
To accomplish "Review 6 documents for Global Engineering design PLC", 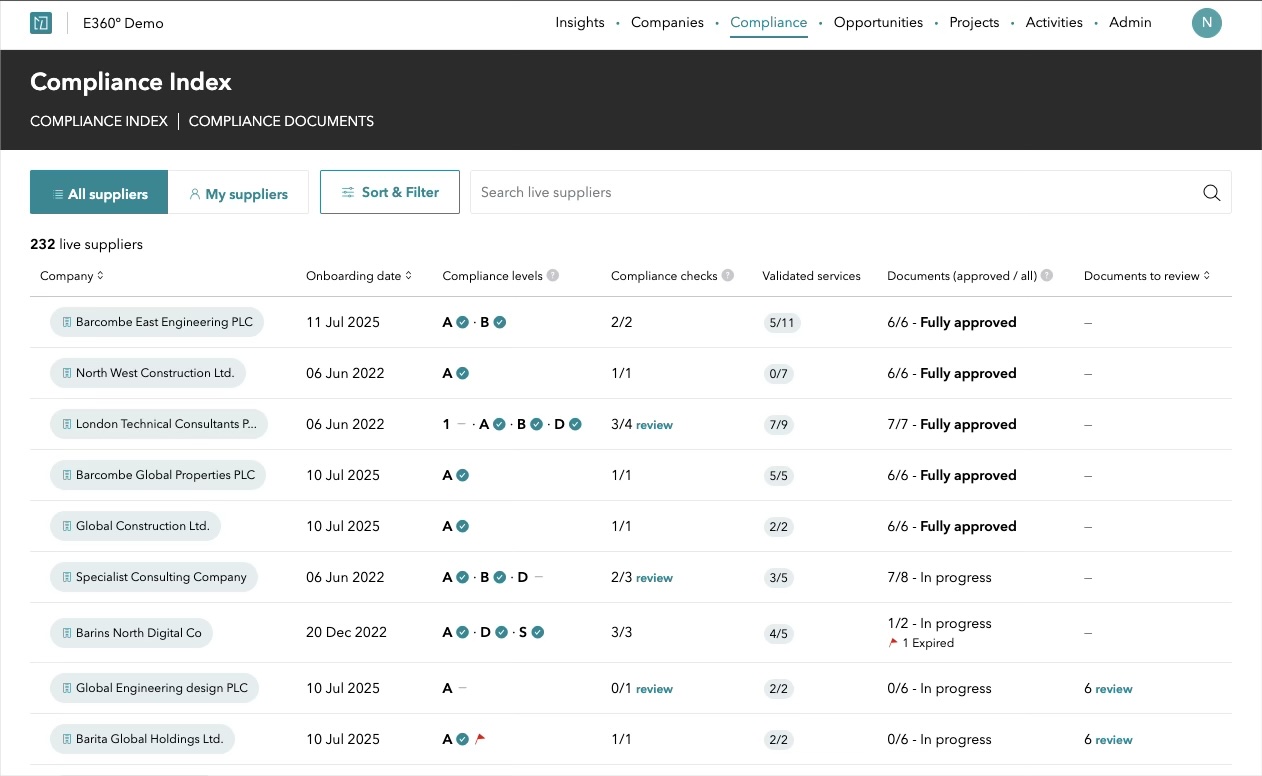I will click(1114, 689).
